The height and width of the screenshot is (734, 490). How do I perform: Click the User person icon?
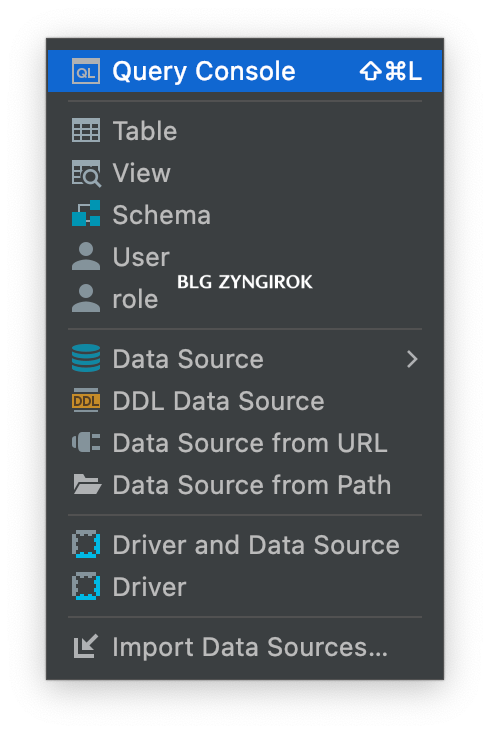[x=86, y=256]
